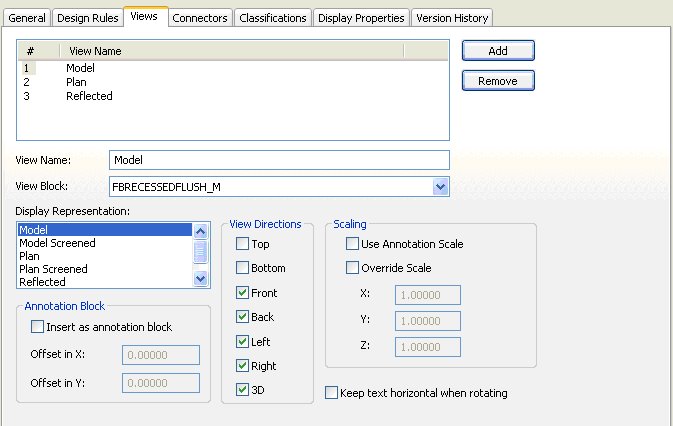Uncheck the Front view direction
The height and width of the screenshot is (426, 673).
[243, 293]
